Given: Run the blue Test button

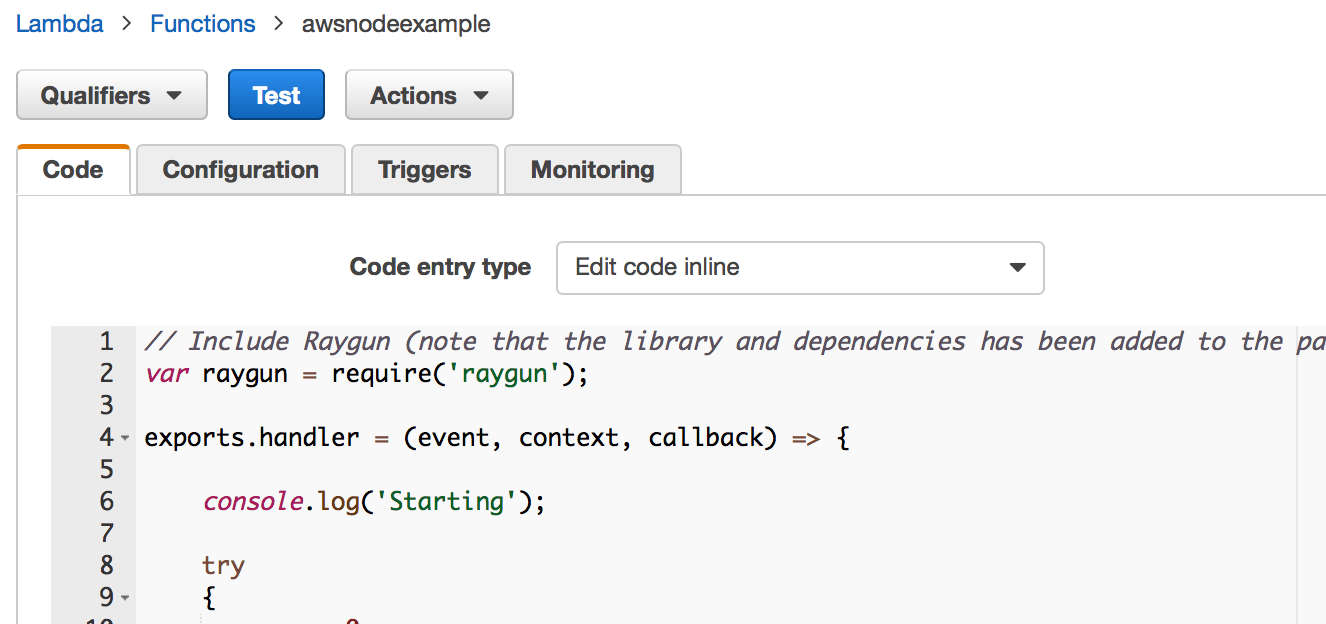Looking at the screenshot, I should tap(276, 95).
